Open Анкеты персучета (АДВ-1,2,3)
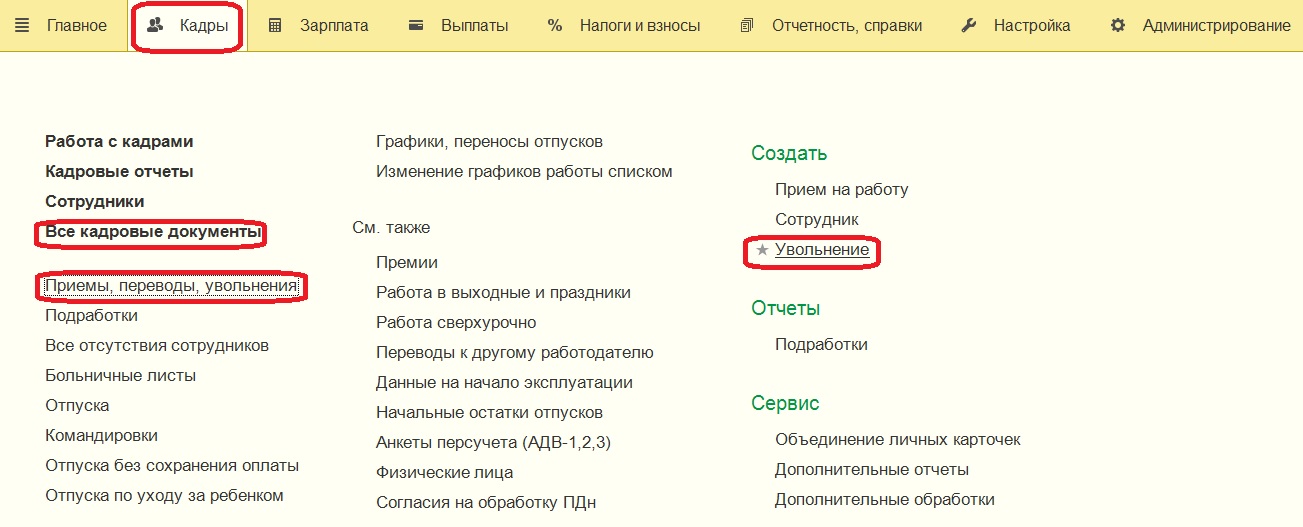 coord(493,443)
